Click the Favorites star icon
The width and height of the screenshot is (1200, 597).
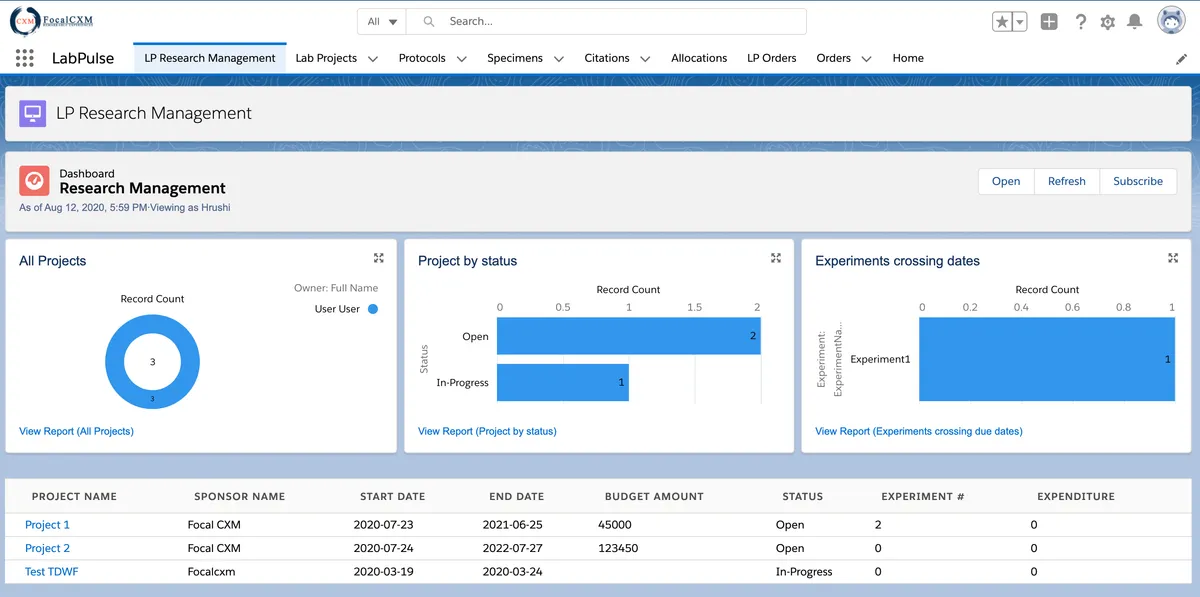(1002, 21)
